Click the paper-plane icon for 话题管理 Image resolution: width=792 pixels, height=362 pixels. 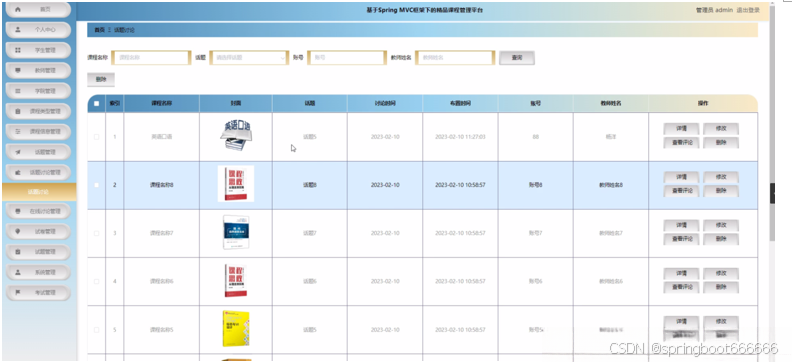click(18, 152)
